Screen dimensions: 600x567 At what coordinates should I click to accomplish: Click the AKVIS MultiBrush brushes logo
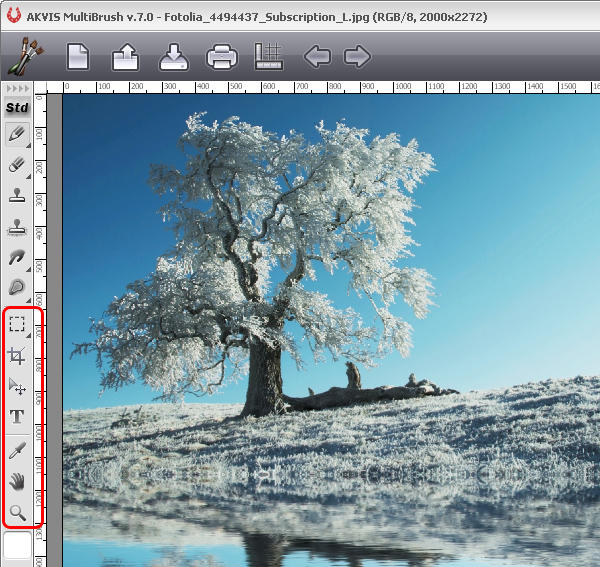[x=25, y=56]
